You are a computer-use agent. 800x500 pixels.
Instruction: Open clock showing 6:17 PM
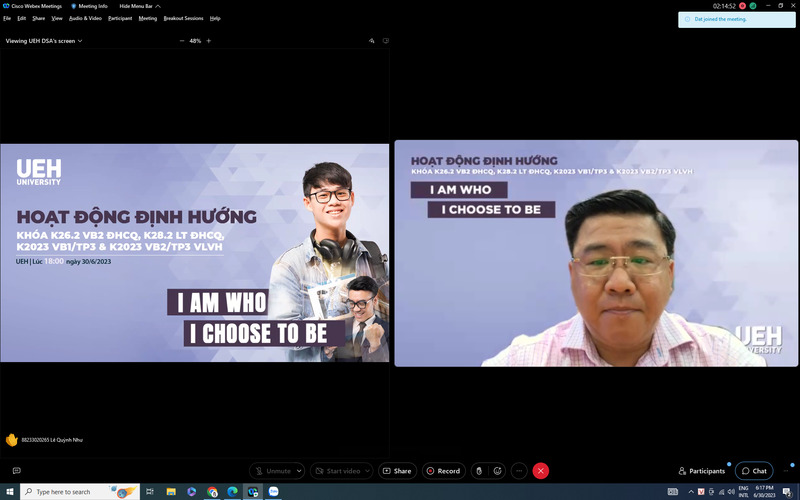764,492
